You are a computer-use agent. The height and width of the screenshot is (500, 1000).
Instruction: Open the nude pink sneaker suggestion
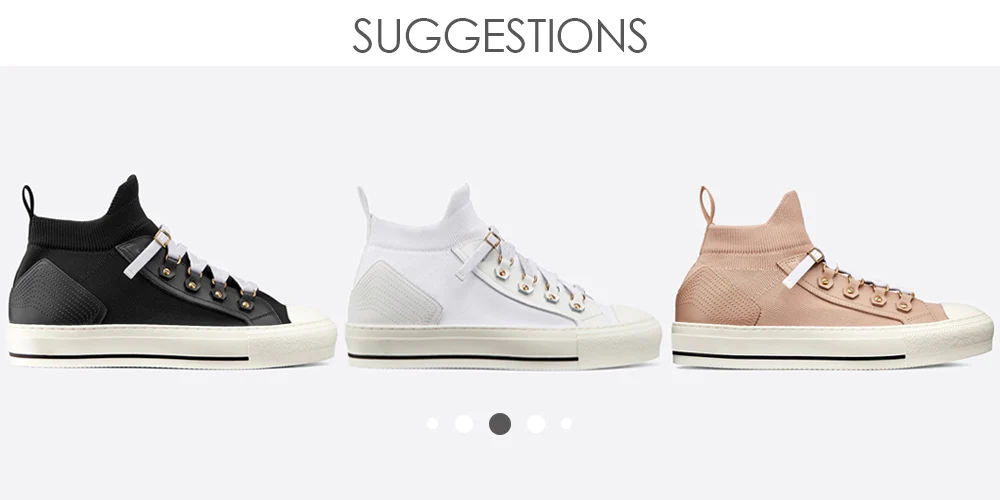pyautogui.click(x=832, y=277)
